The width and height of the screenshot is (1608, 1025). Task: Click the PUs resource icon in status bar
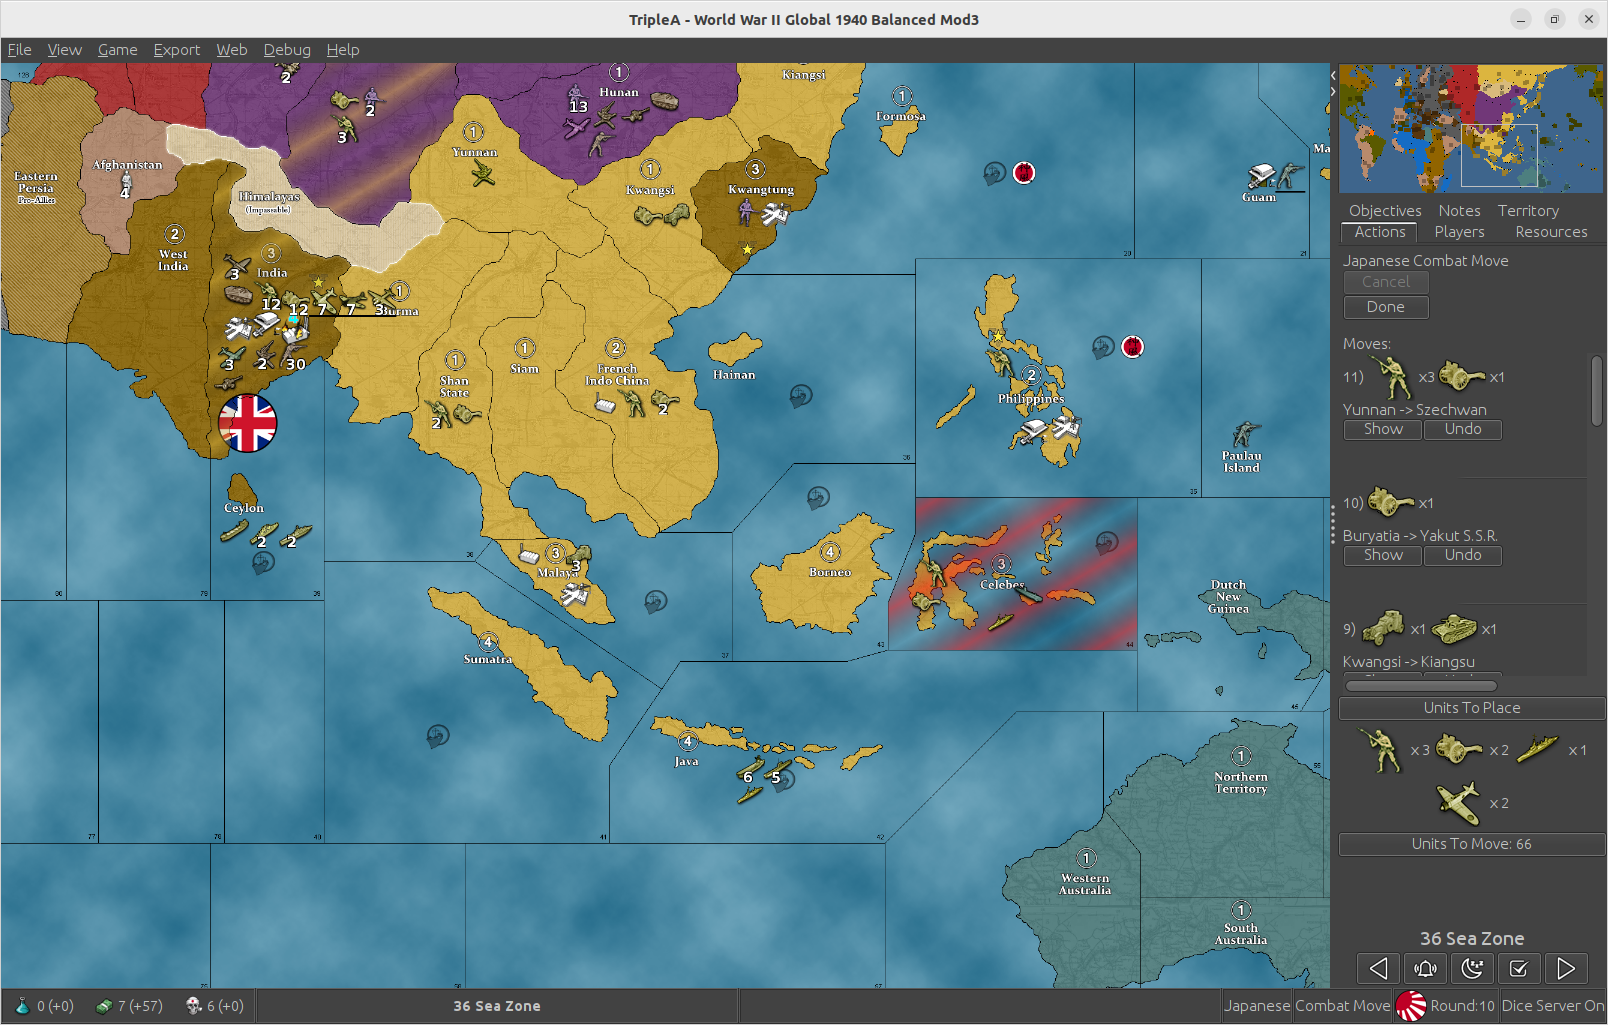click(x=103, y=1006)
